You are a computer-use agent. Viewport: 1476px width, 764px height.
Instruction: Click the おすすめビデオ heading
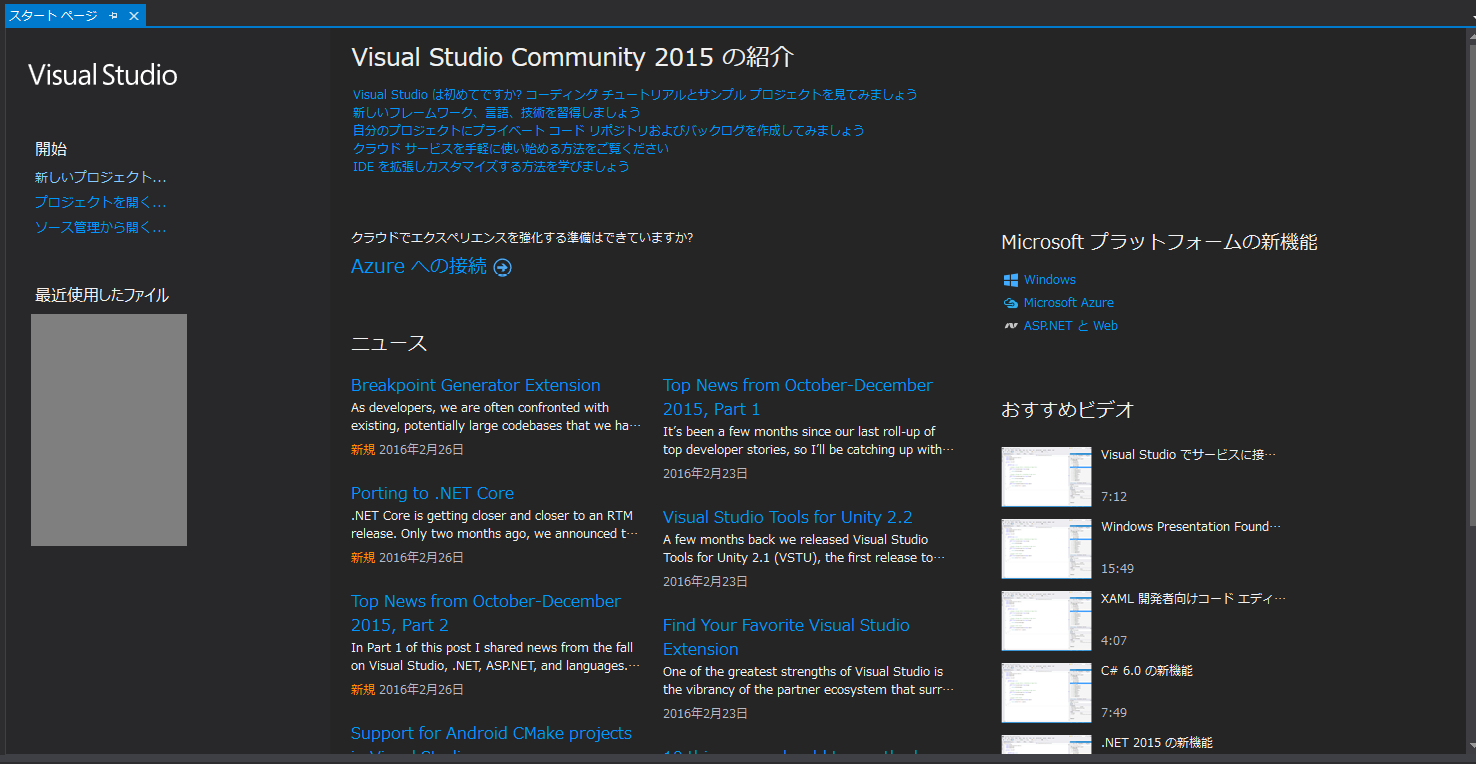(x=1067, y=410)
